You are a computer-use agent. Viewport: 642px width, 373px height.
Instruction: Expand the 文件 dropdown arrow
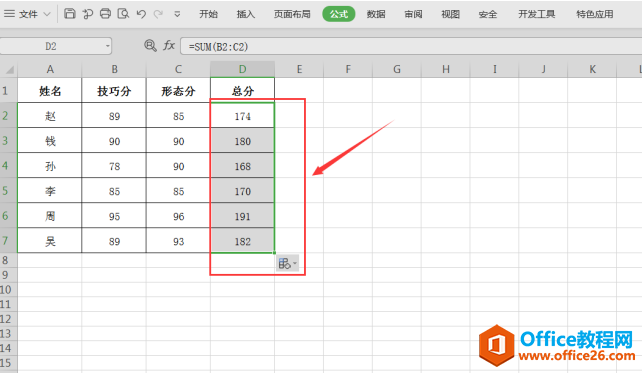click(x=47, y=14)
